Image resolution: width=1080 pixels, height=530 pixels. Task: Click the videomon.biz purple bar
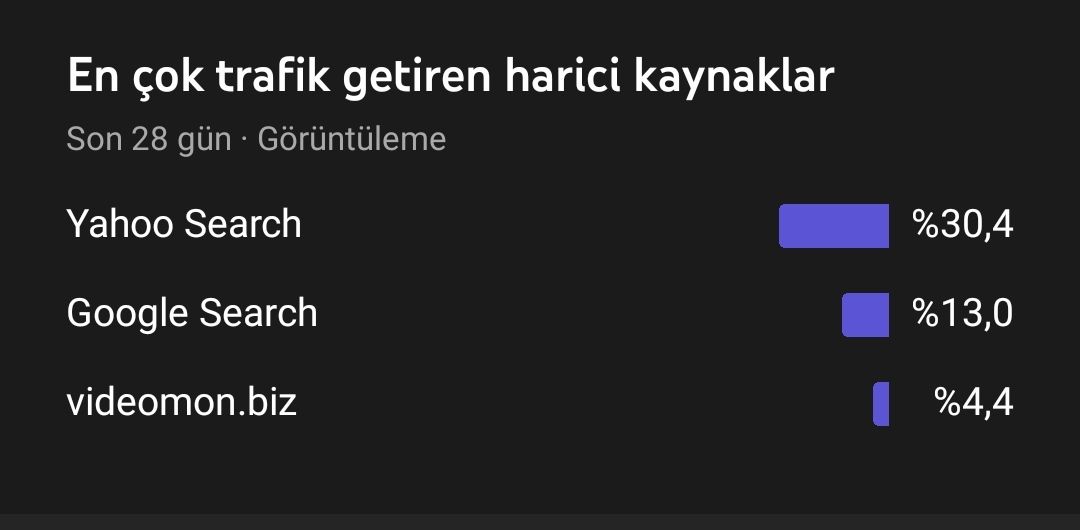point(881,404)
